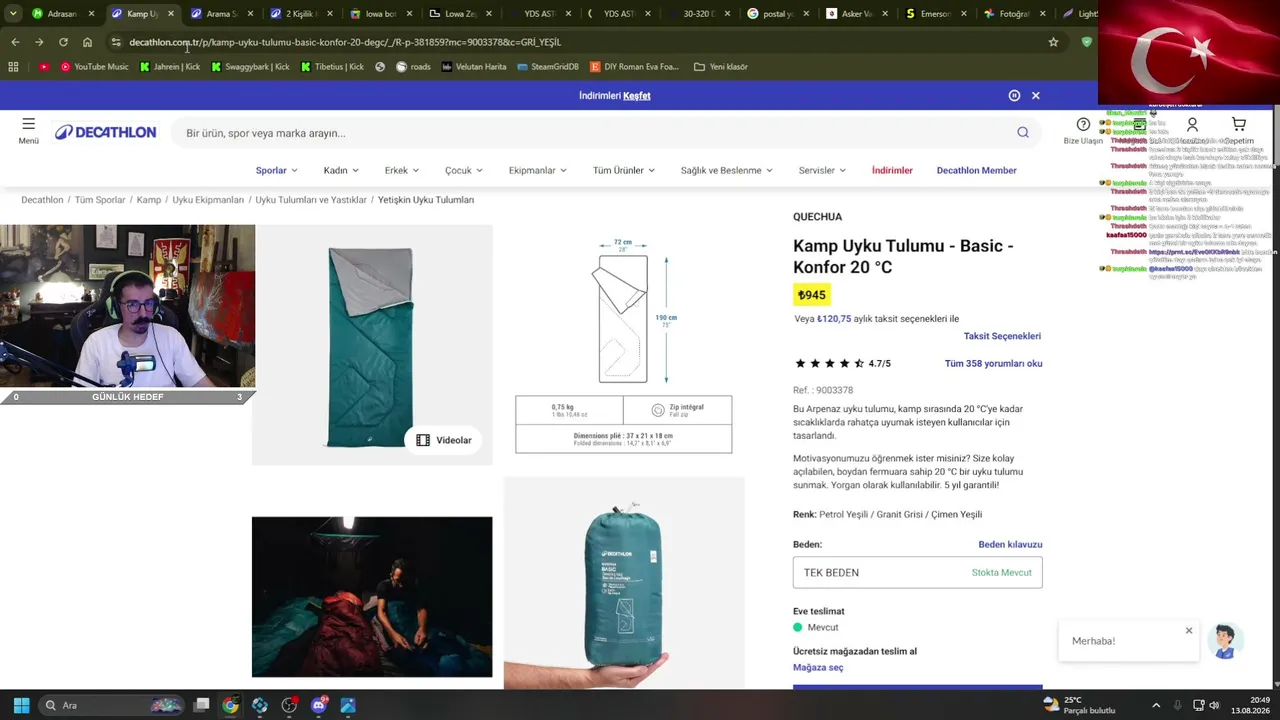Screen dimensions: 1280x720
Task: Open the Decathlon Member menu item
Action: [977, 170]
